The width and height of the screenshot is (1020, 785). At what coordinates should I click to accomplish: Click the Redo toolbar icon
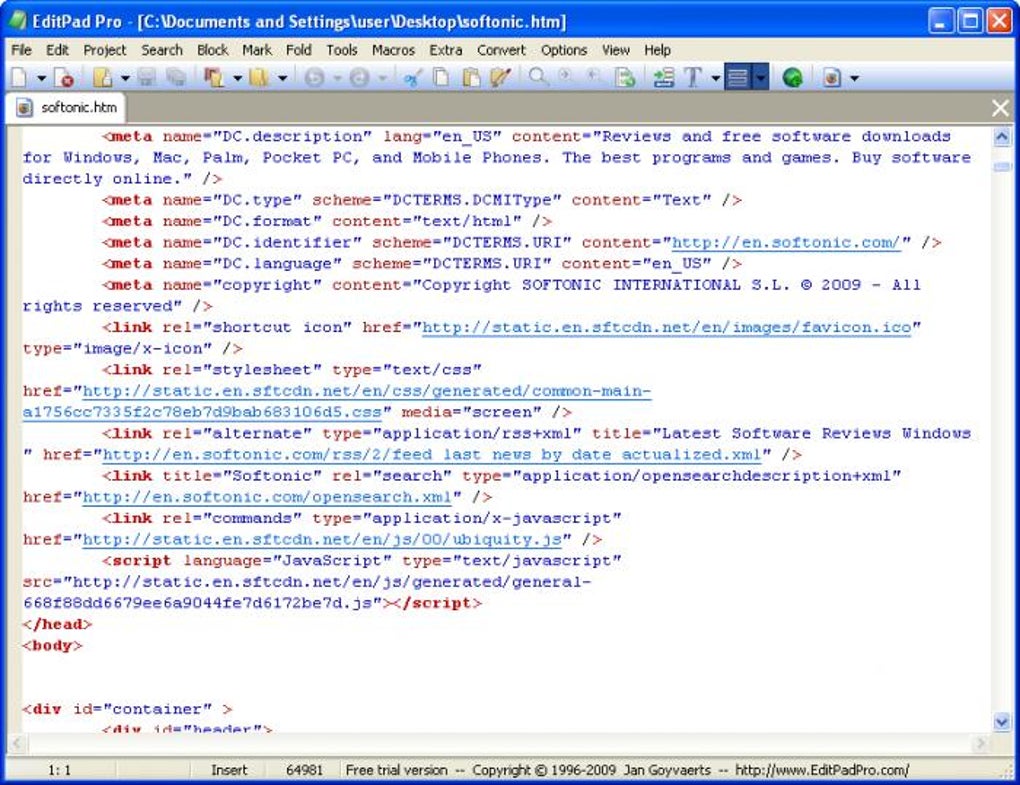tap(360, 77)
